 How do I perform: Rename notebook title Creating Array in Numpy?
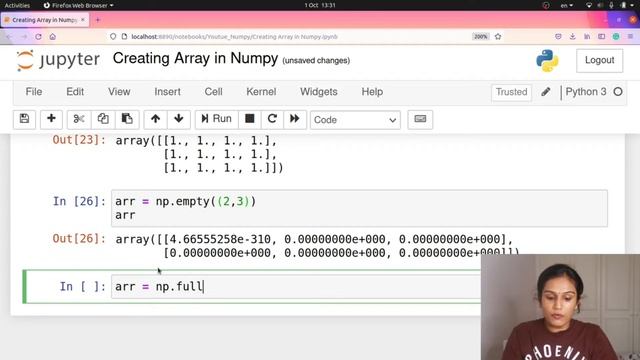195,58
